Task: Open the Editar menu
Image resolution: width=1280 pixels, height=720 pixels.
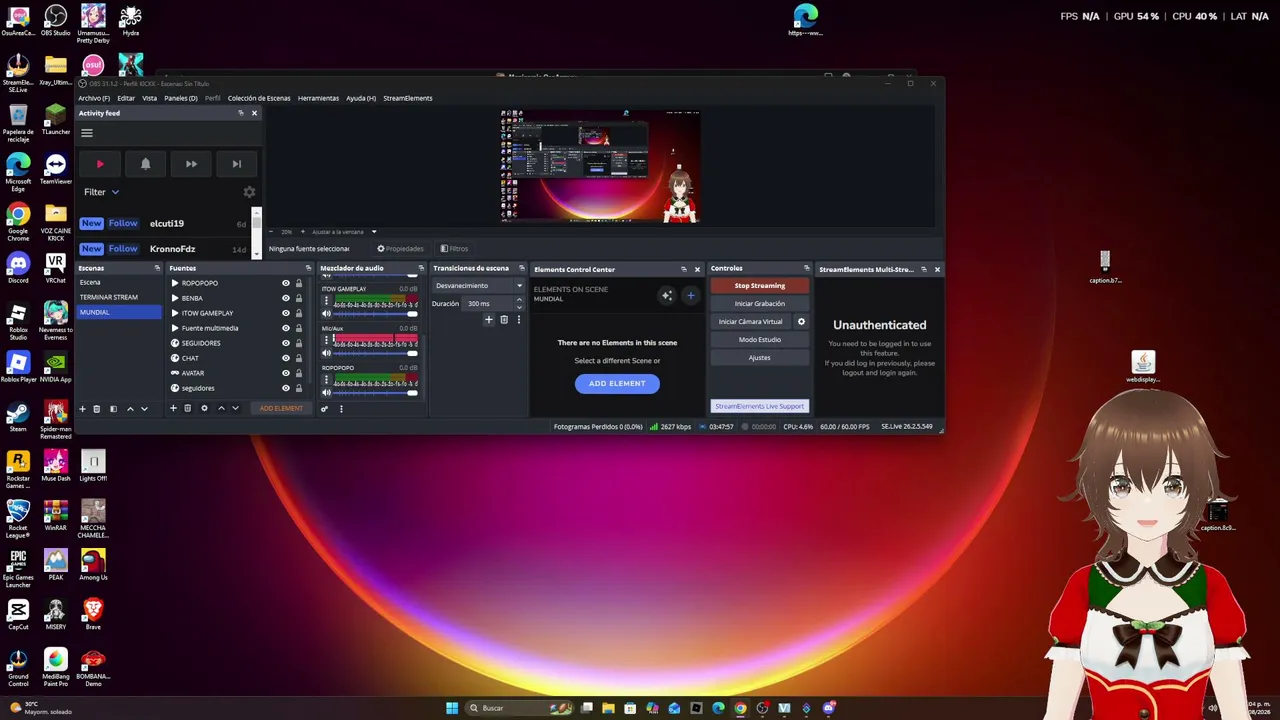Action: [x=126, y=98]
